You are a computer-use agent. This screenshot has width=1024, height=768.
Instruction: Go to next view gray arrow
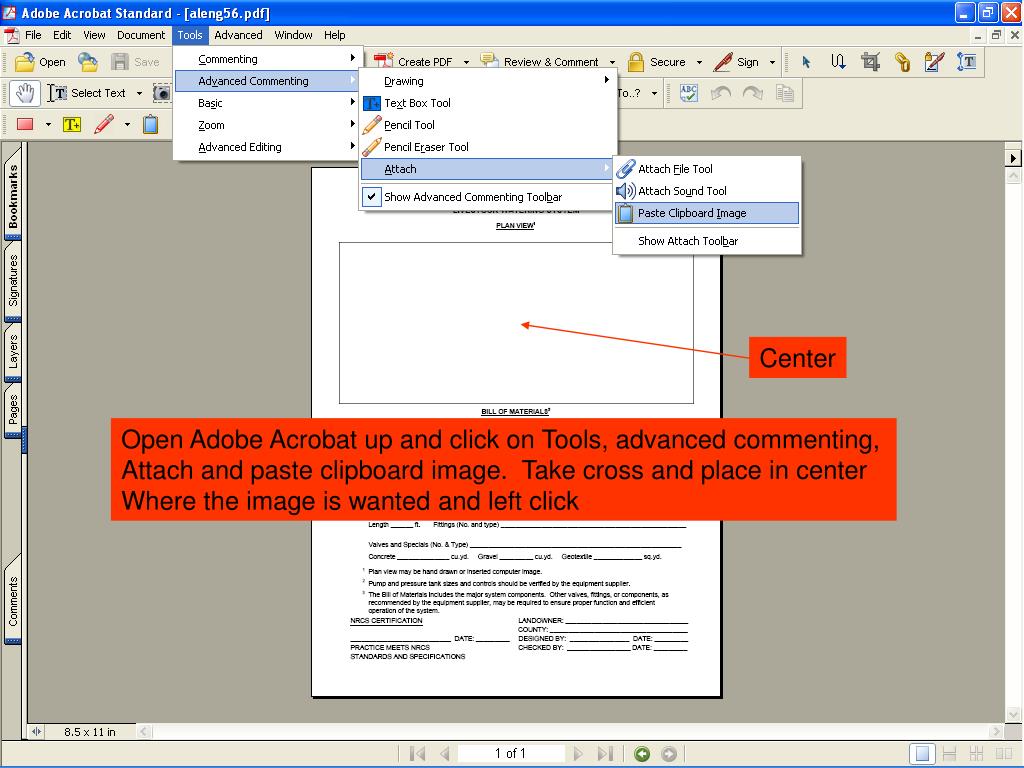[x=669, y=754]
